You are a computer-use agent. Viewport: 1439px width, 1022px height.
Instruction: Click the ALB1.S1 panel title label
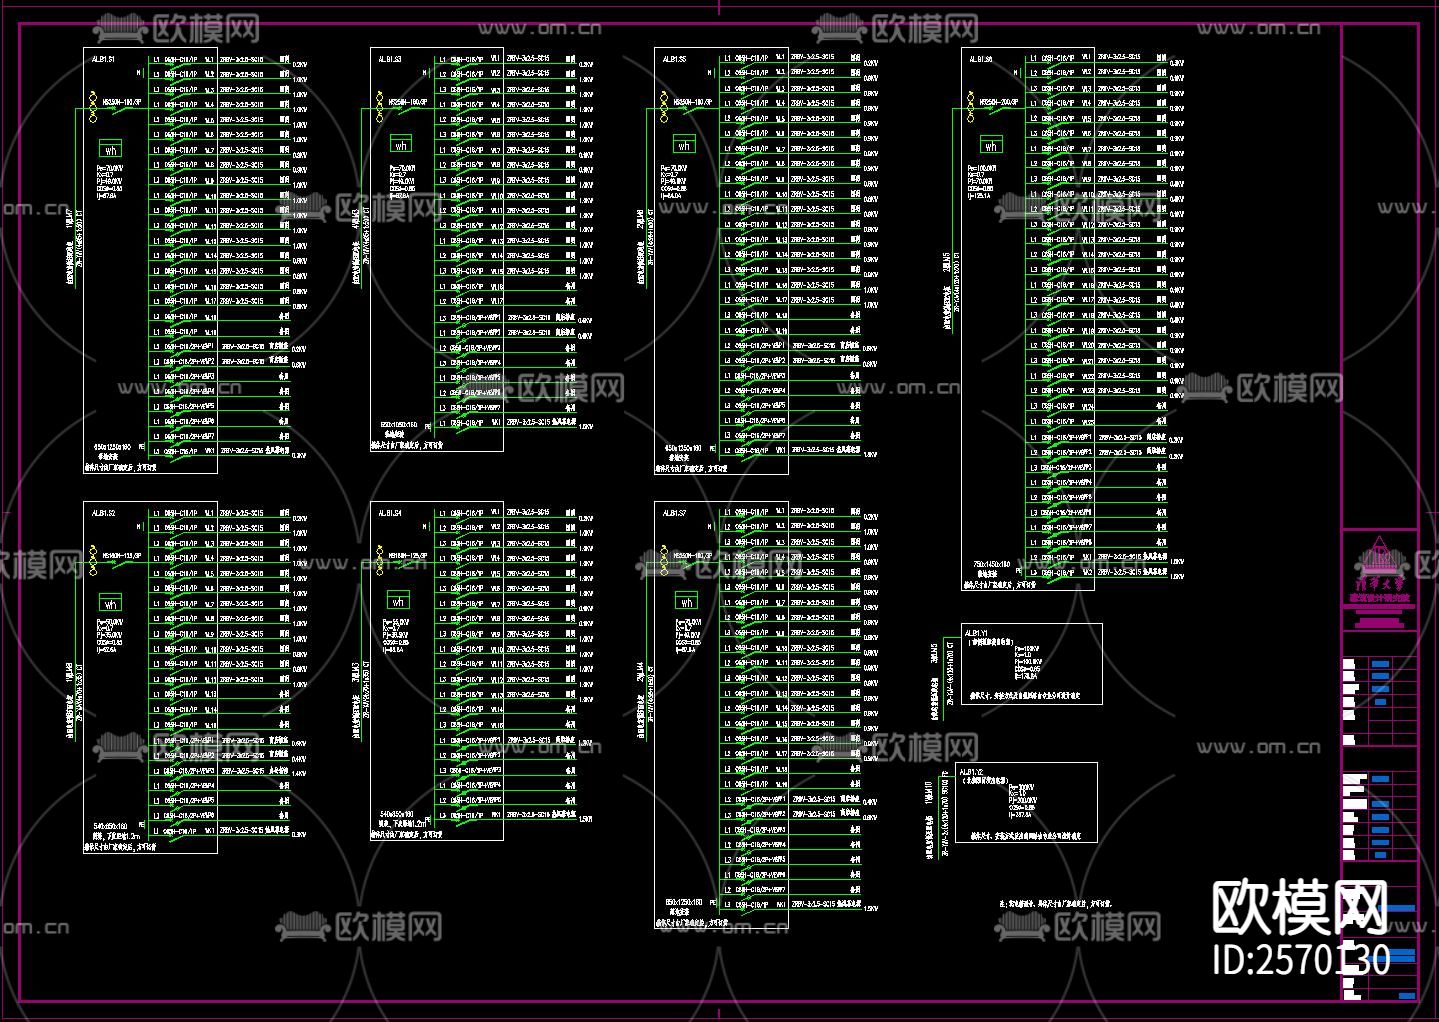pyautogui.click(x=103, y=60)
